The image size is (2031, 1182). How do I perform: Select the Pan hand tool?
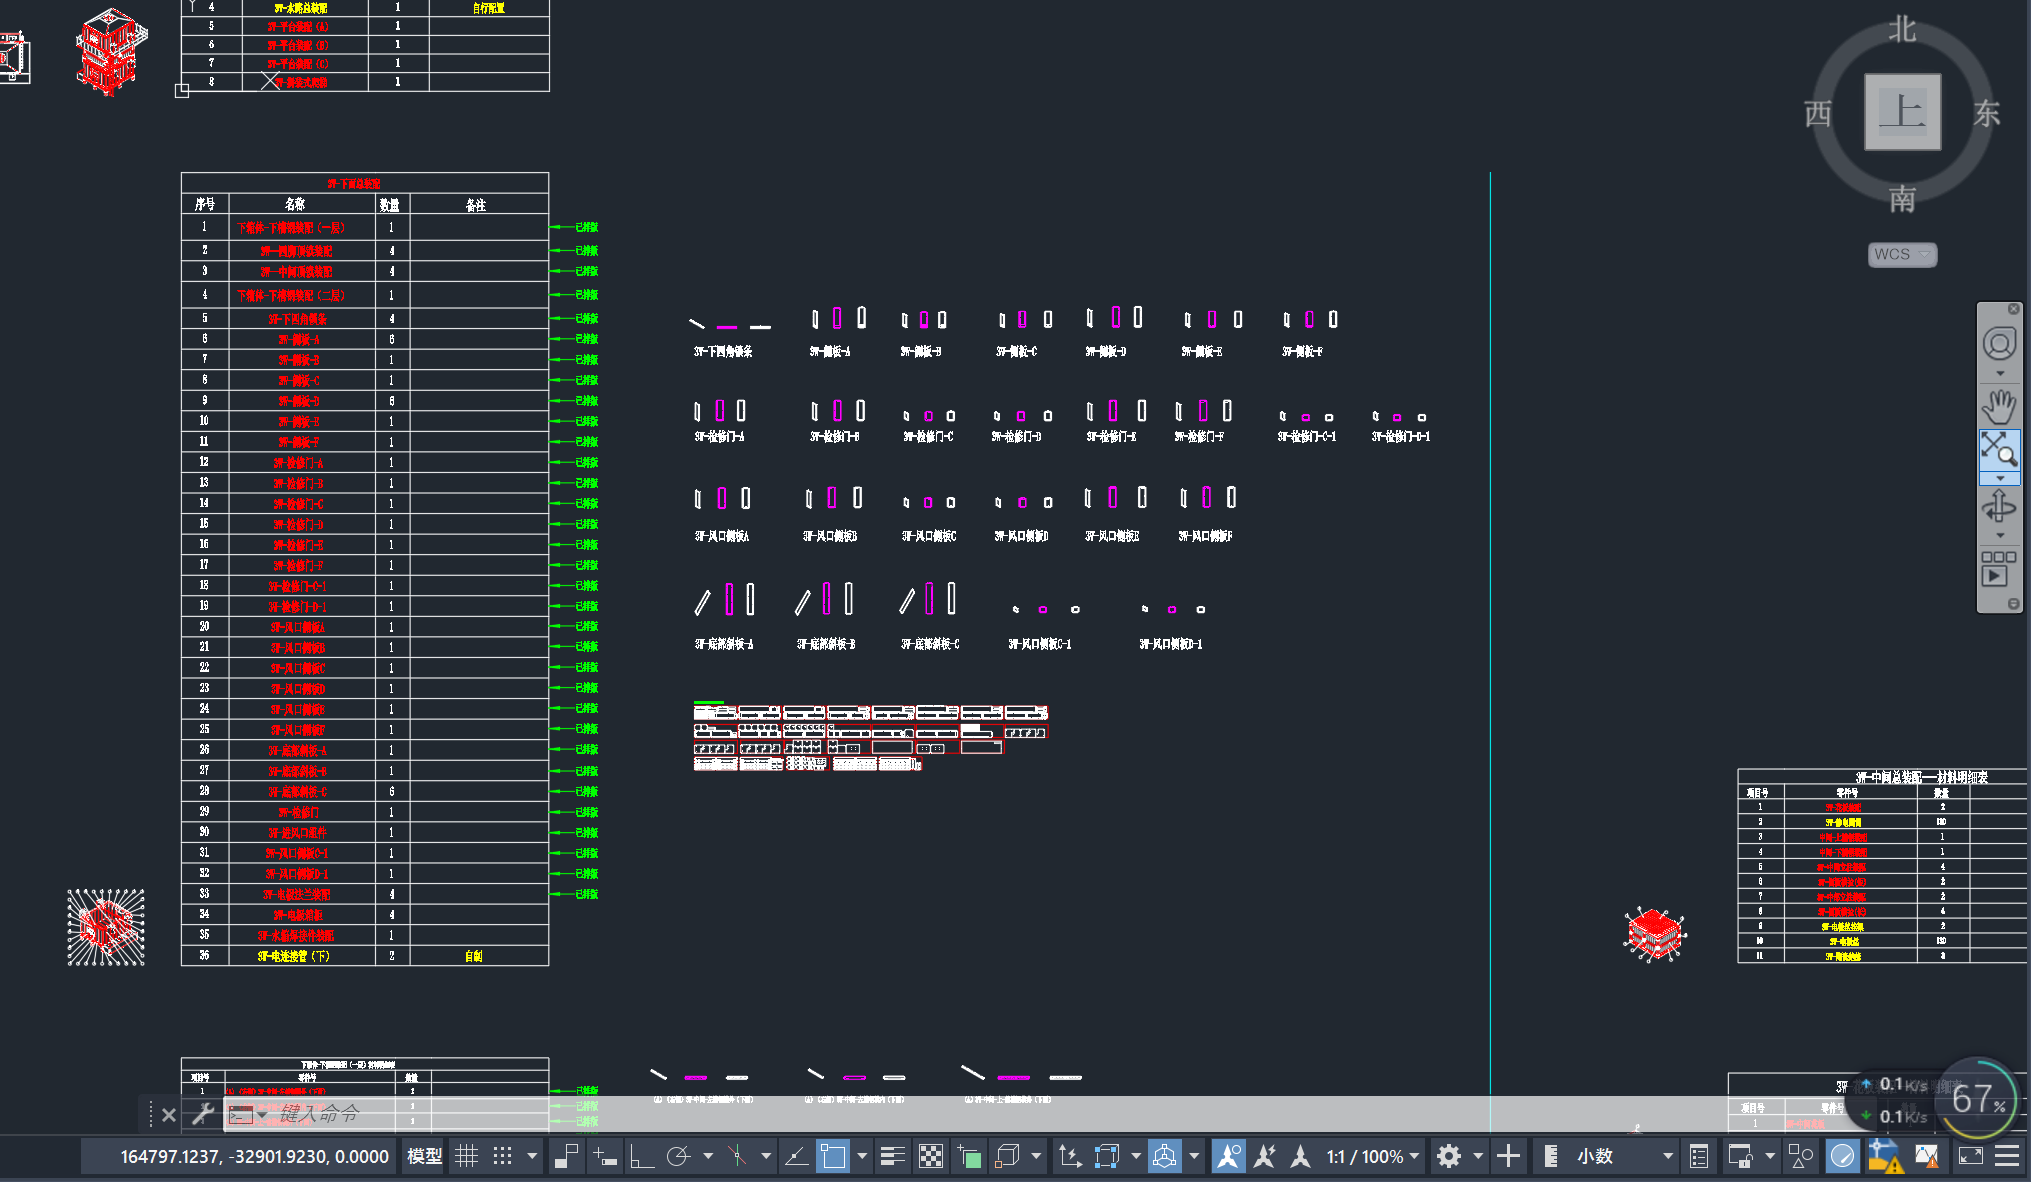click(x=1999, y=407)
